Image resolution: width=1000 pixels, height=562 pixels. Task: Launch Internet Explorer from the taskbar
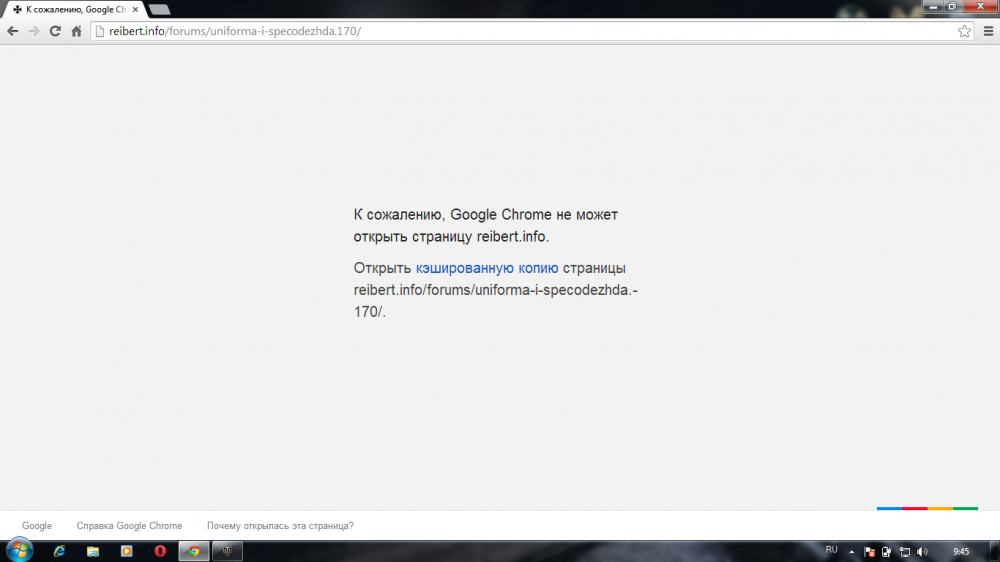(59, 551)
